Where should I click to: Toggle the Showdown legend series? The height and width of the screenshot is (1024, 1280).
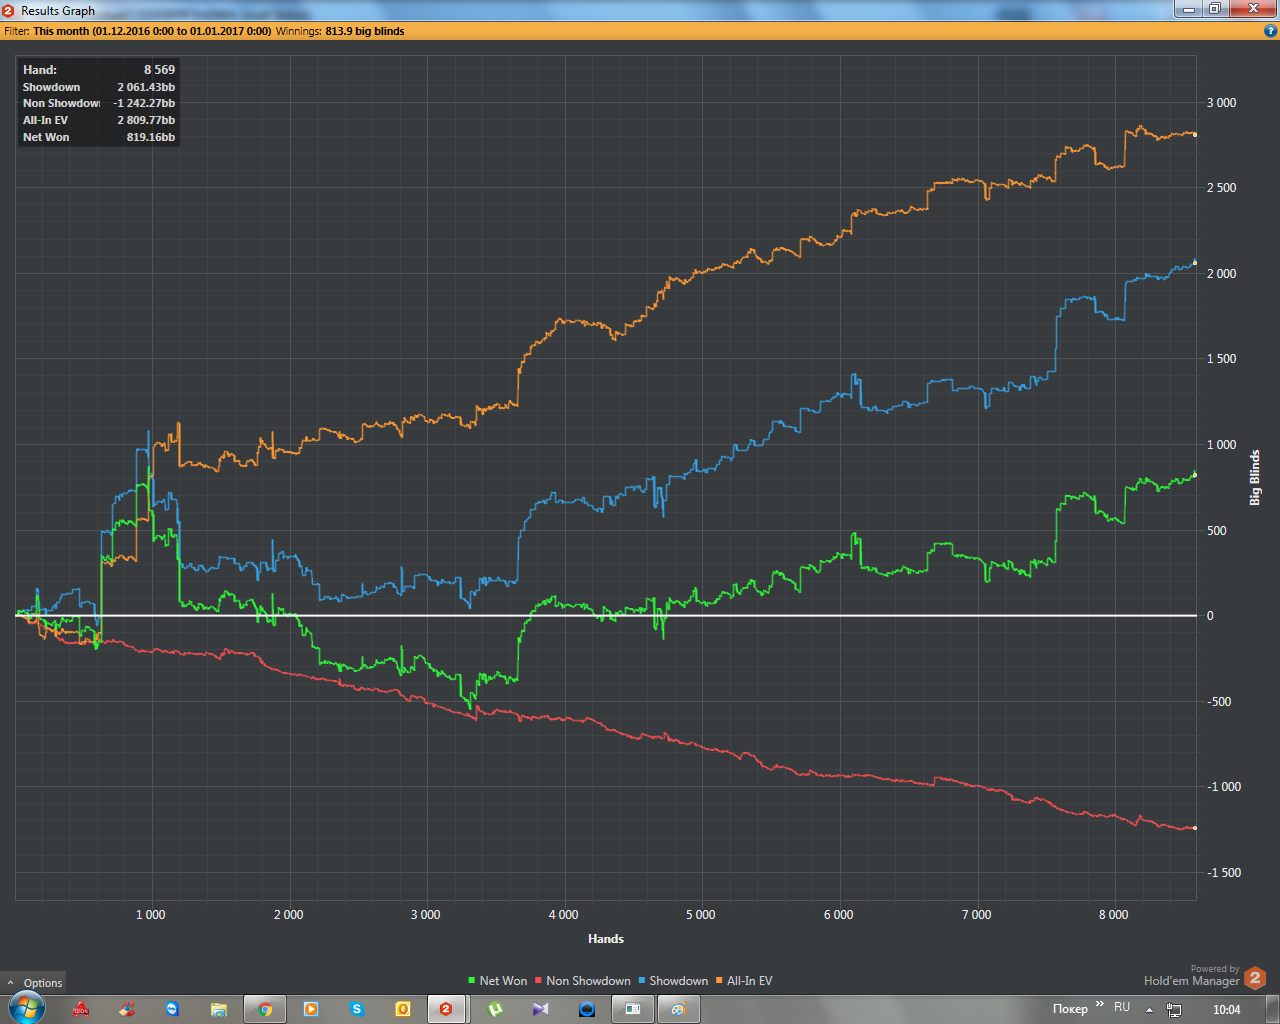[x=673, y=981]
